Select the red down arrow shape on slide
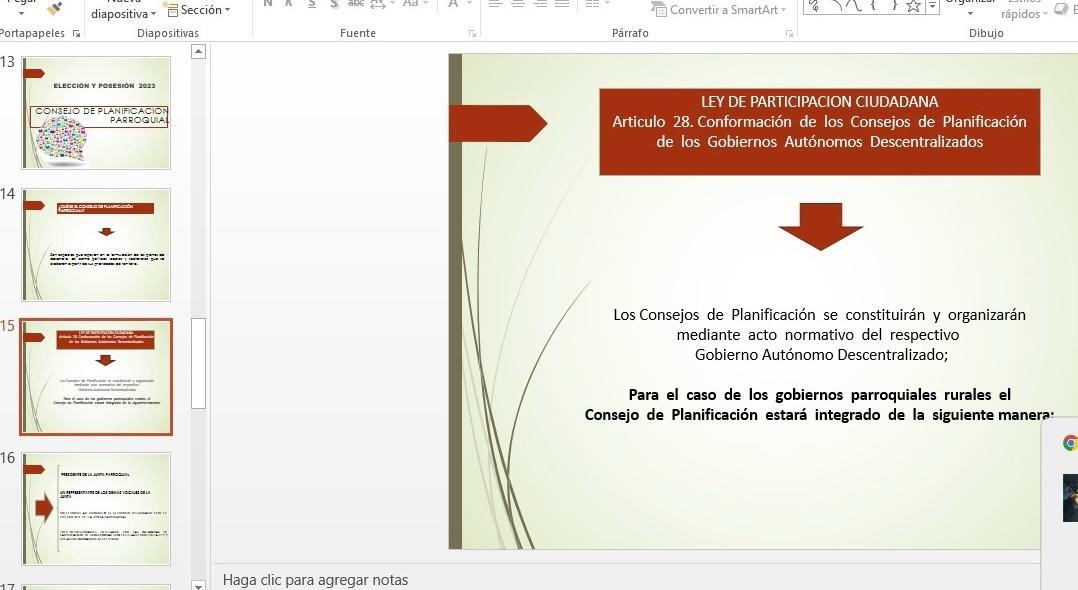This screenshot has height=590, width=1078. (x=820, y=225)
